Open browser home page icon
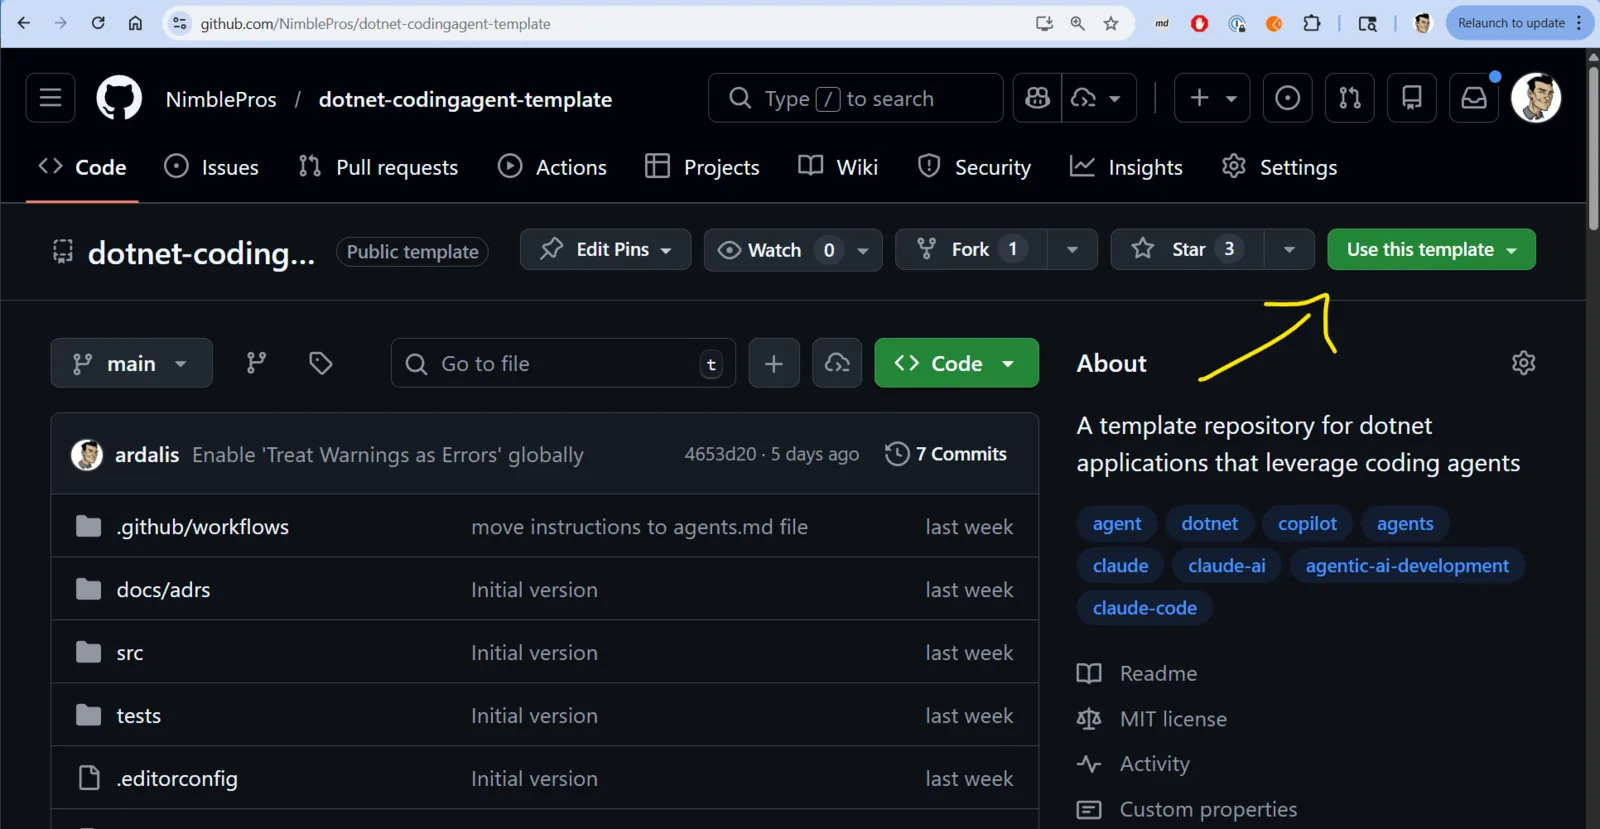The image size is (1600, 829). tap(135, 23)
